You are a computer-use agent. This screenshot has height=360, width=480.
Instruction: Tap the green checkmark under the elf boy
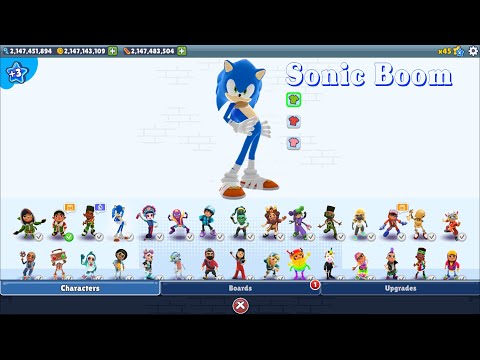pyautogui.click(x=69, y=237)
